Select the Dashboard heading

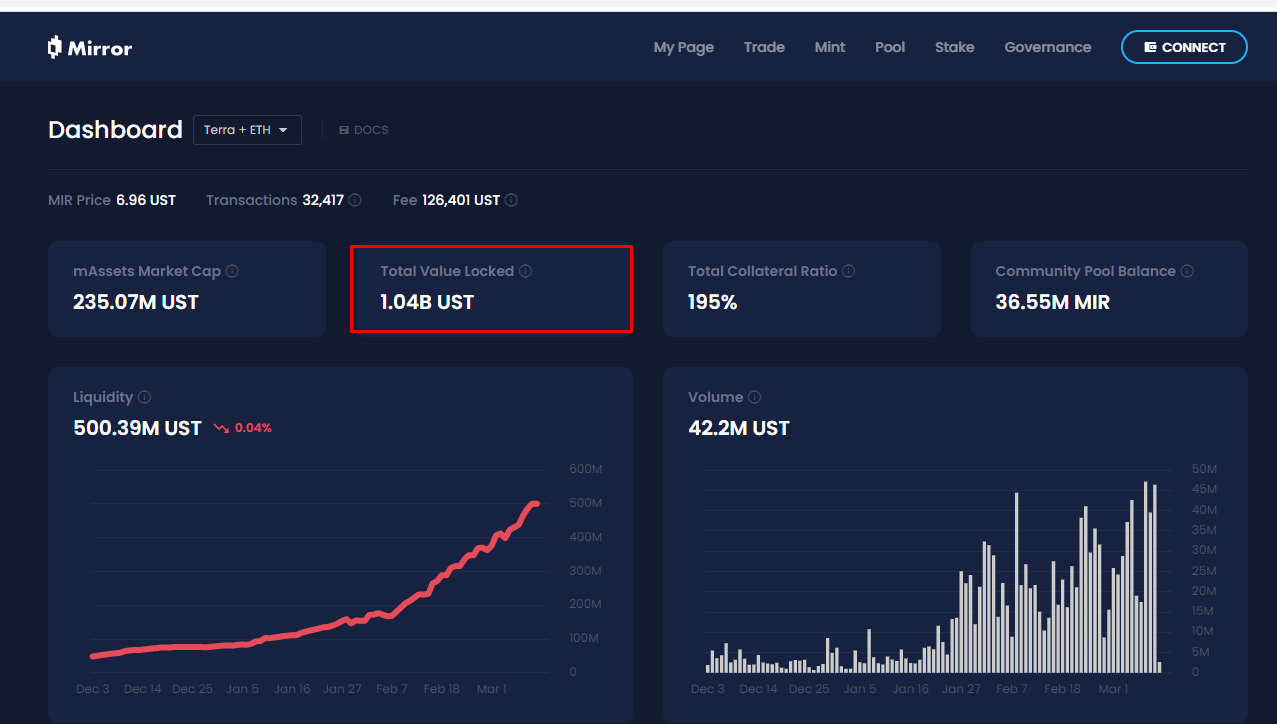point(115,130)
